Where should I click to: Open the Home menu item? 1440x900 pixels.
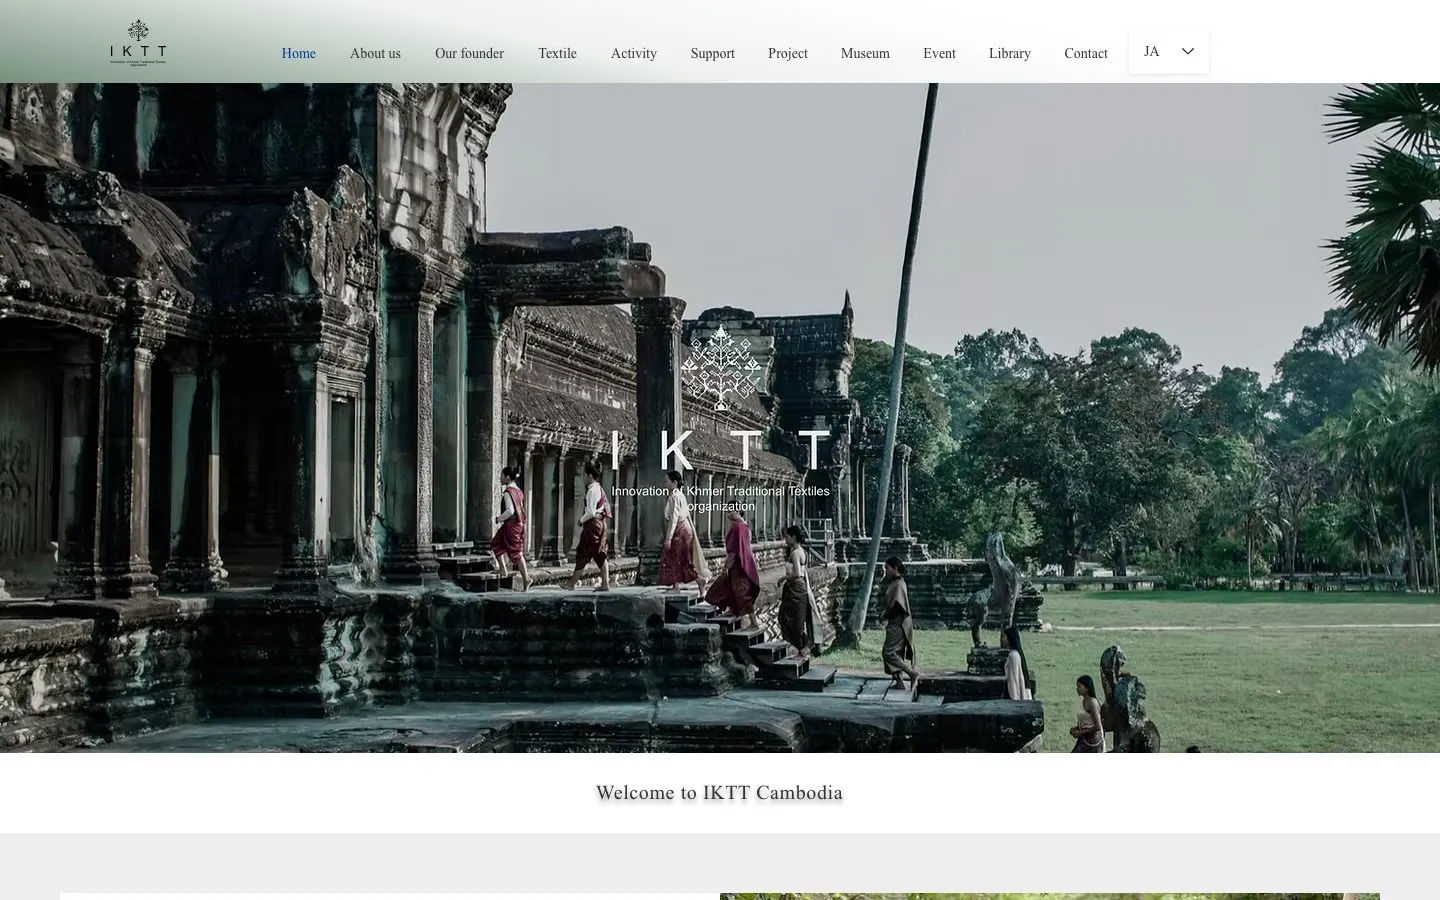pyautogui.click(x=298, y=54)
